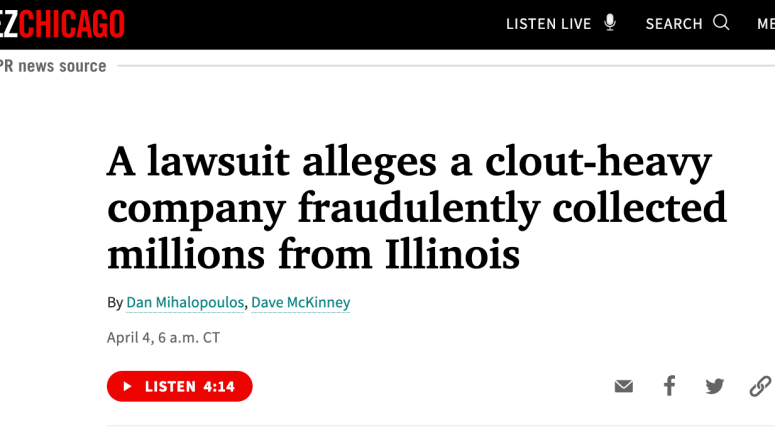Click the "By" byline label
The width and height of the screenshot is (775, 440).
pyautogui.click(x=115, y=302)
